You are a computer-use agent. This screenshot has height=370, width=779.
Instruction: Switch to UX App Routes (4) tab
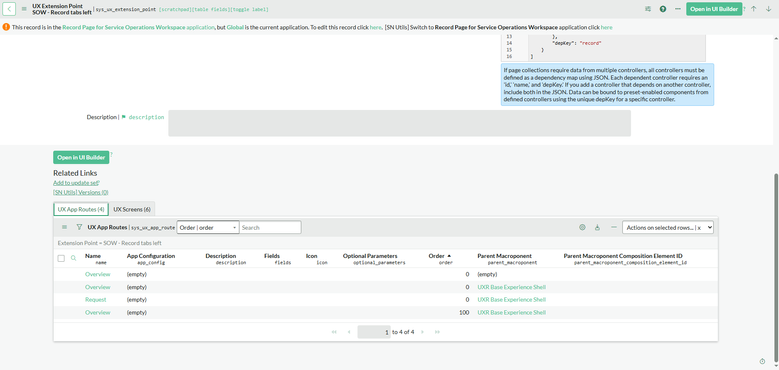(80, 209)
